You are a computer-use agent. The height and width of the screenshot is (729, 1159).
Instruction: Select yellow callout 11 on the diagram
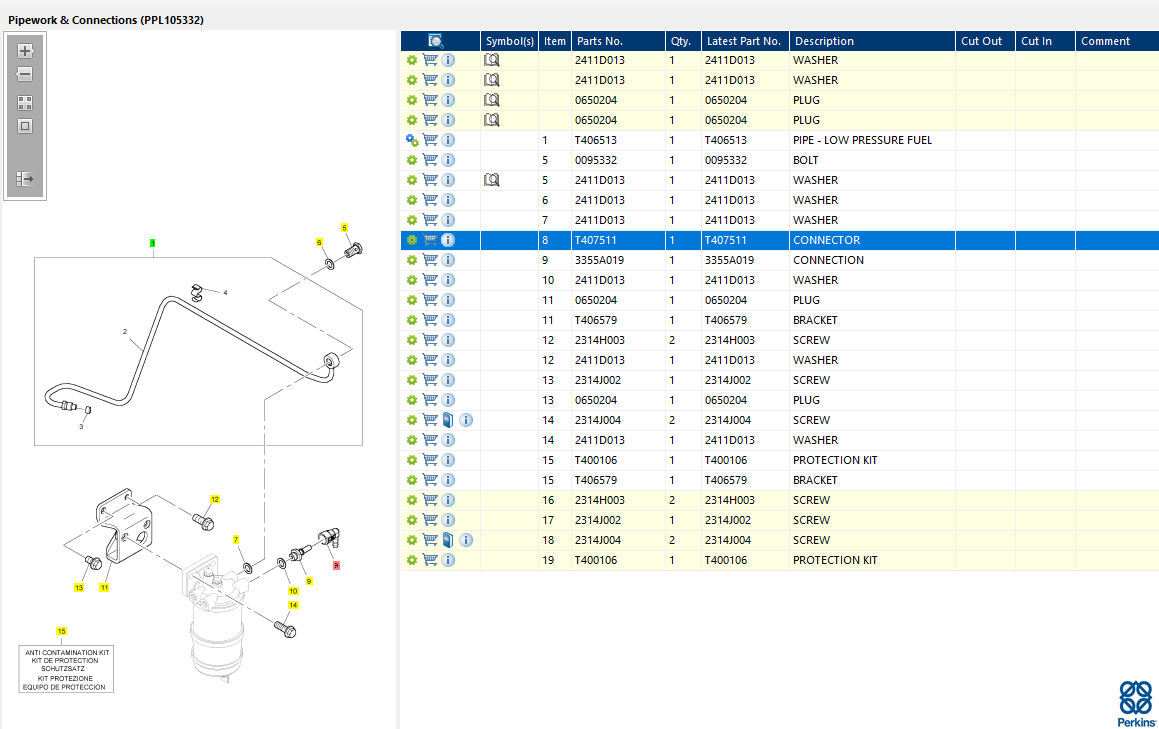[104, 588]
